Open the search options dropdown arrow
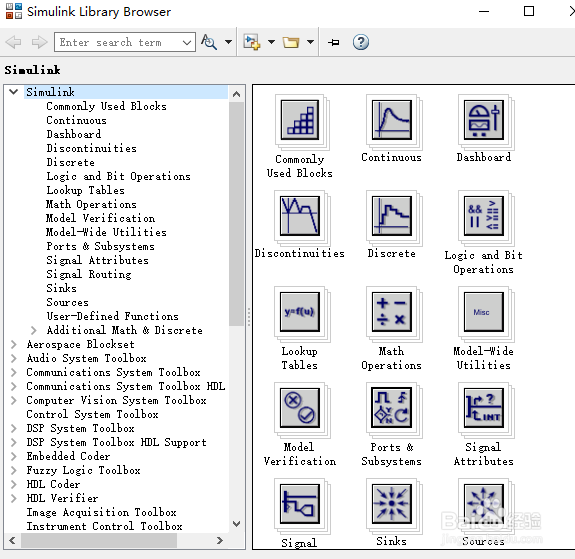 coord(228,42)
